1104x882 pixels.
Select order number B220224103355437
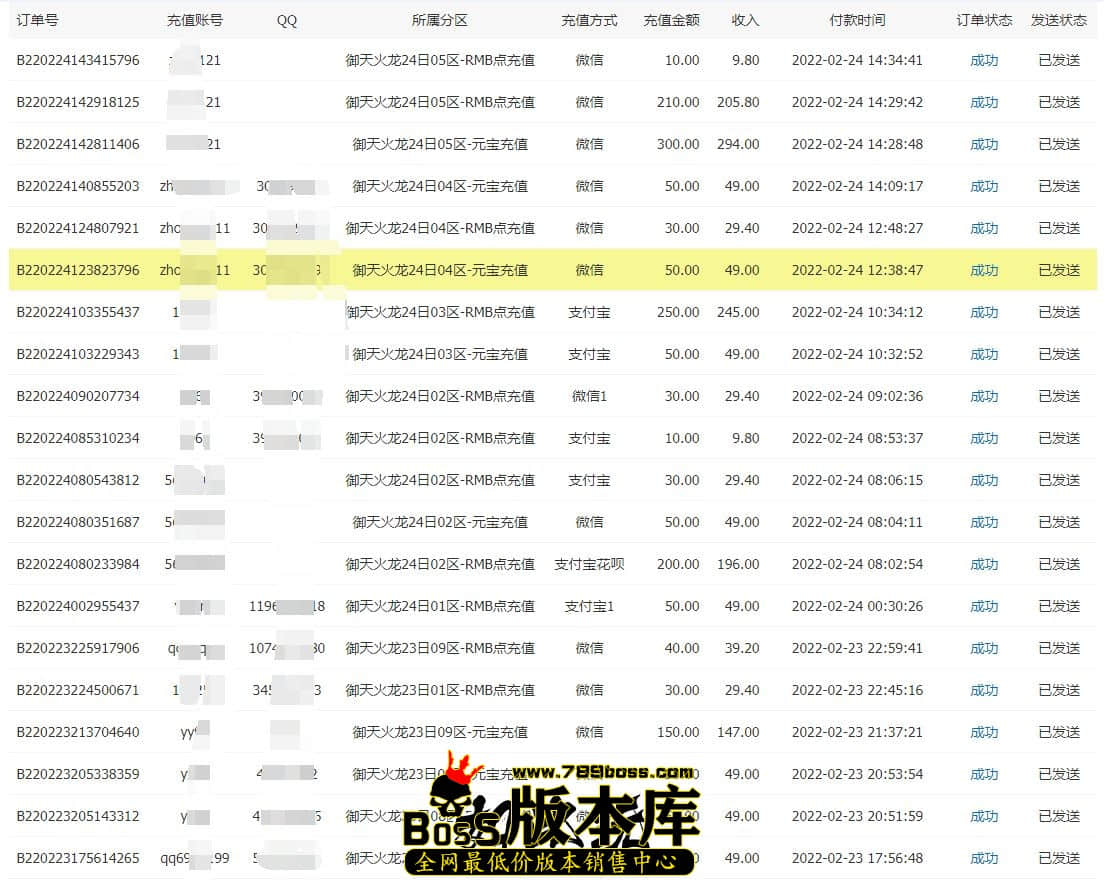pyautogui.click(x=78, y=312)
